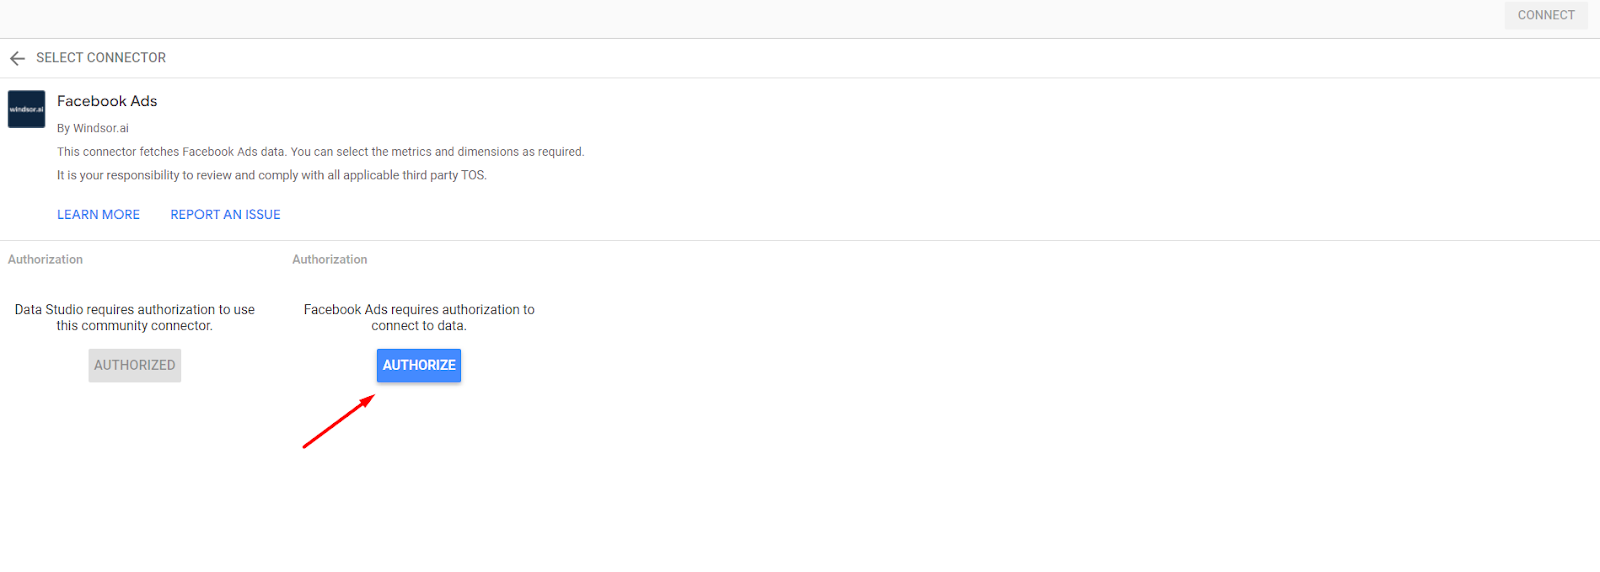Viewport: 1600px width, 572px height.
Task: Click the Authorization heading above Facebook Ads message
Action: click(x=330, y=259)
